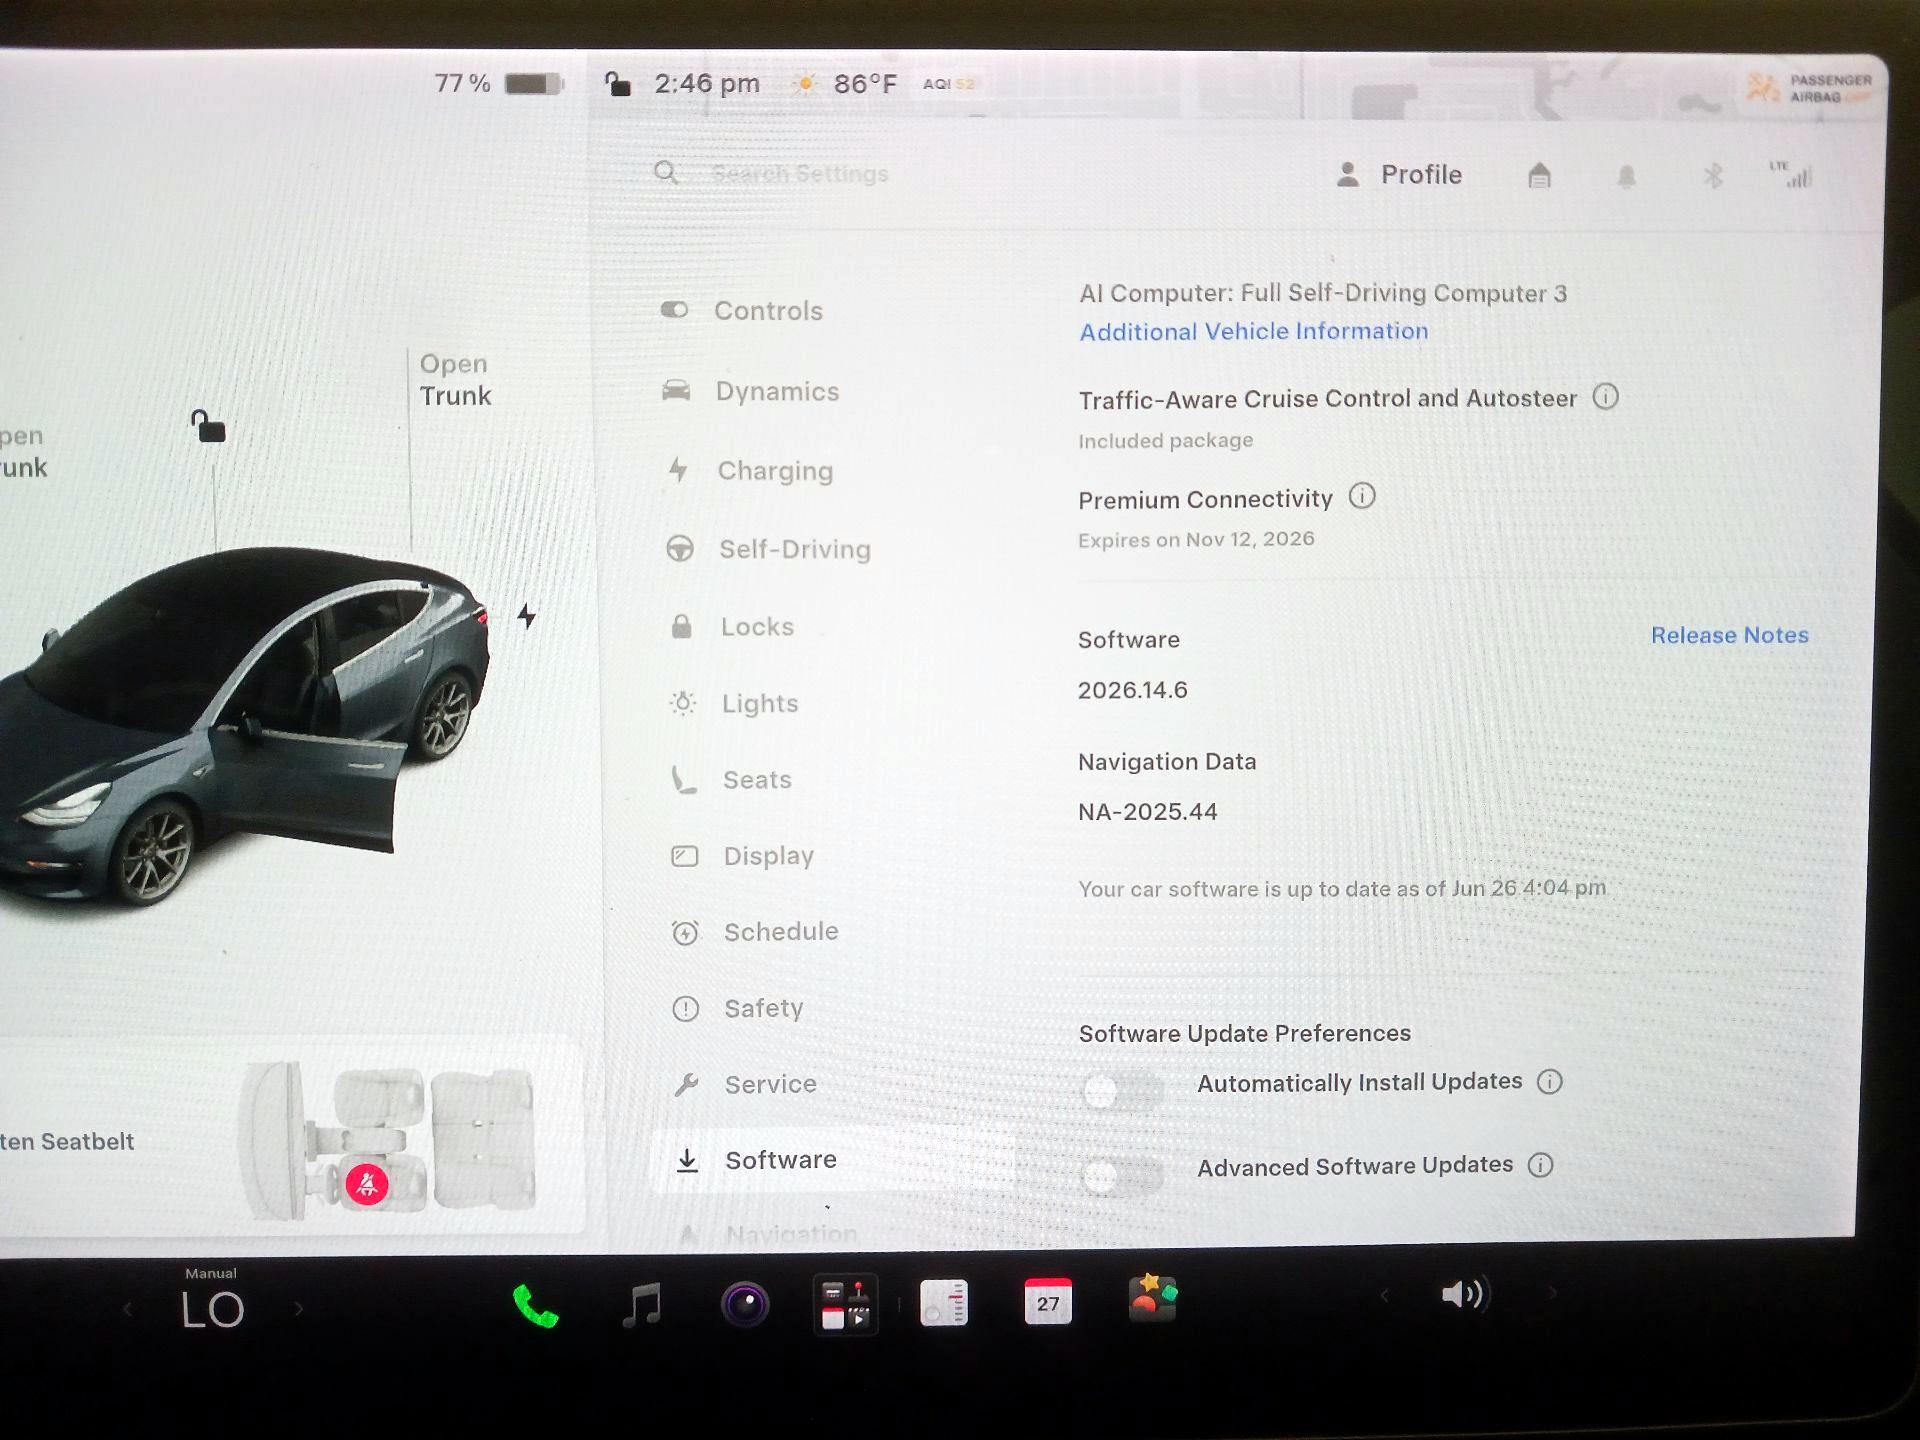This screenshot has height=1440, width=1920.
Task: Focus the Search Settings field
Action: [x=800, y=174]
